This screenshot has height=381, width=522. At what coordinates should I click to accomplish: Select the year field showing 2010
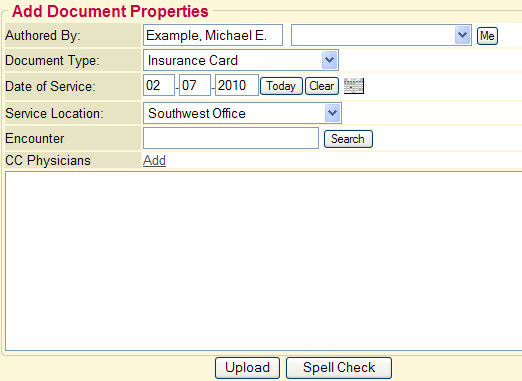(x=237, y=85)
